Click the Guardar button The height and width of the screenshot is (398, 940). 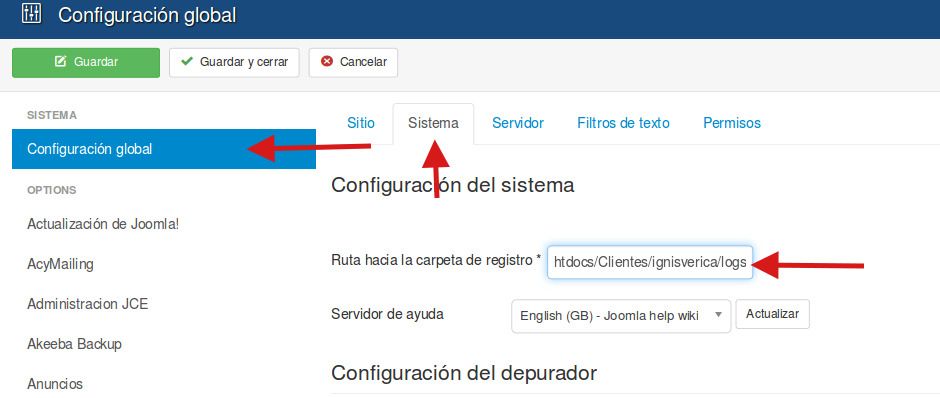(x=86, y=62)
